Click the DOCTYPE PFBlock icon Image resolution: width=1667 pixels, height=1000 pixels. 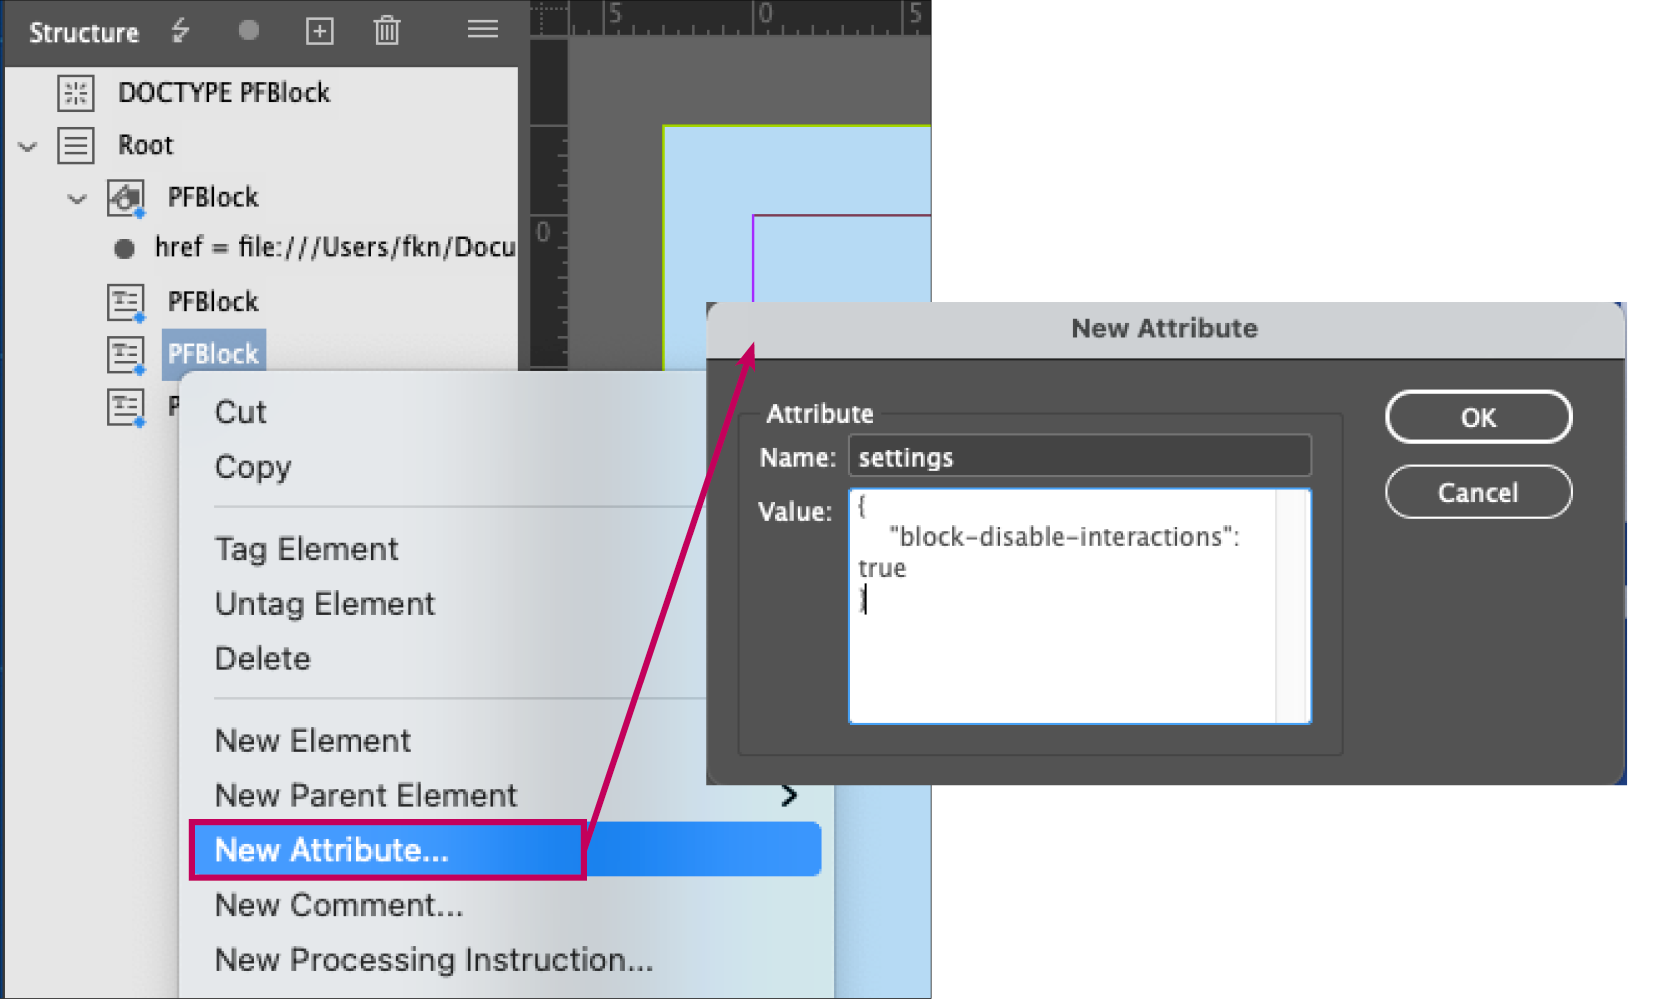pos(76,93)
